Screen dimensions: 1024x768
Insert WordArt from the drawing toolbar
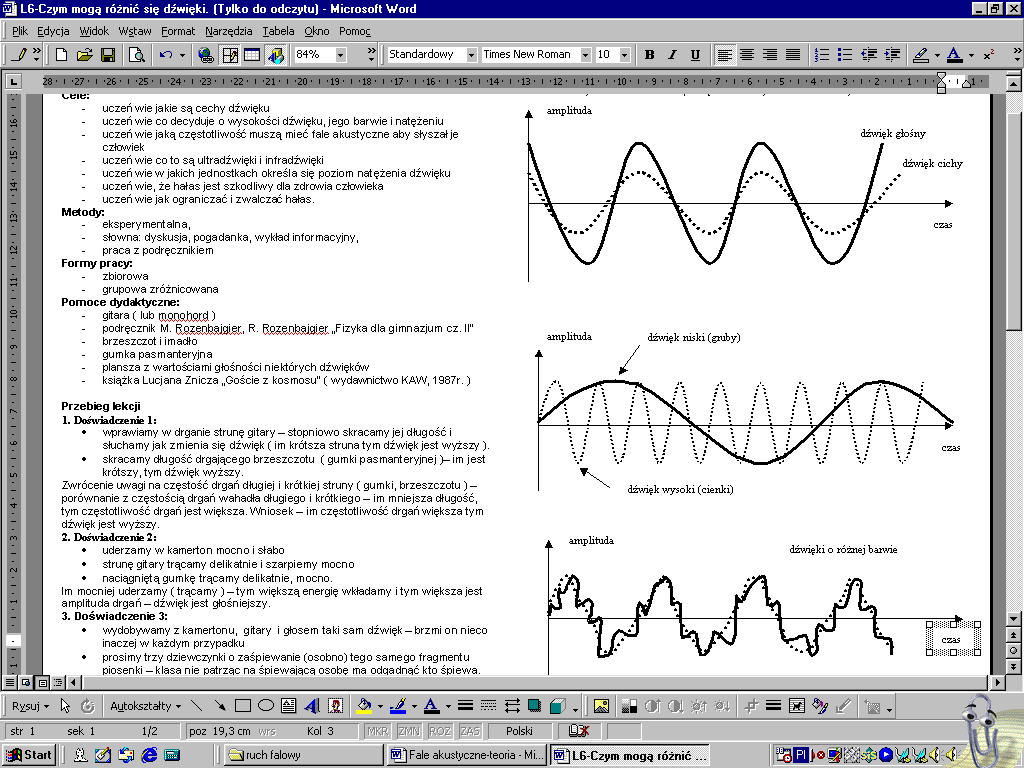(311, 706)
